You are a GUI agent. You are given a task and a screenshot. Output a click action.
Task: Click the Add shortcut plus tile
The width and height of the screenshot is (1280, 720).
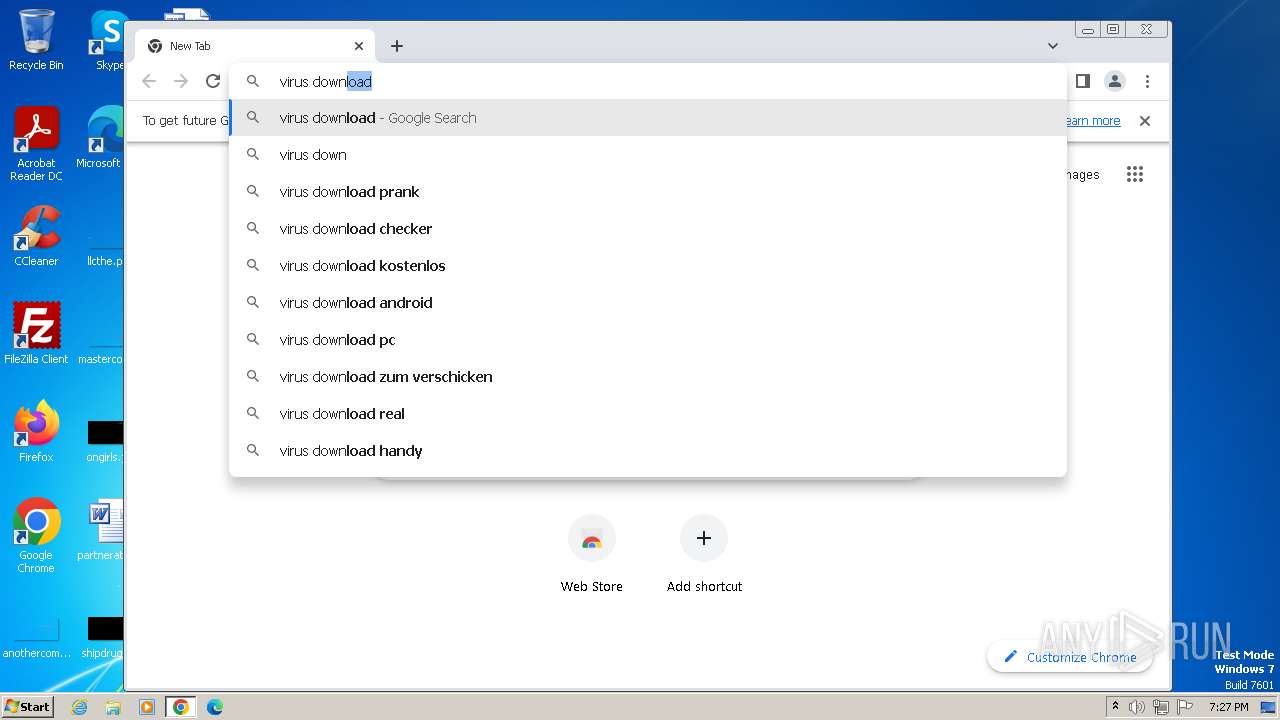coord(704,555)
